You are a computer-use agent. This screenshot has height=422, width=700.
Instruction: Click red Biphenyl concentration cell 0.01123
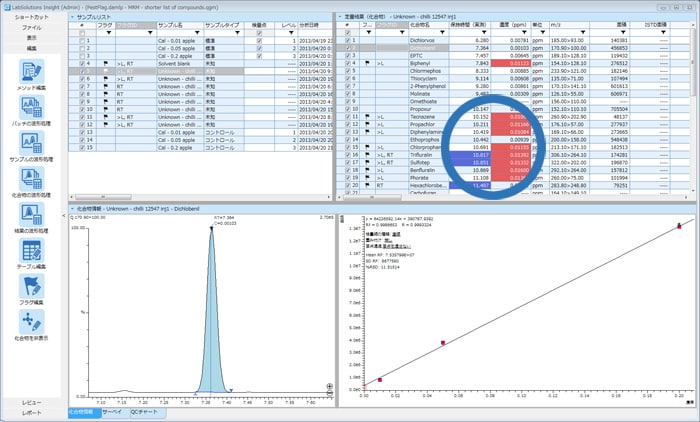(x=511, y=63)
